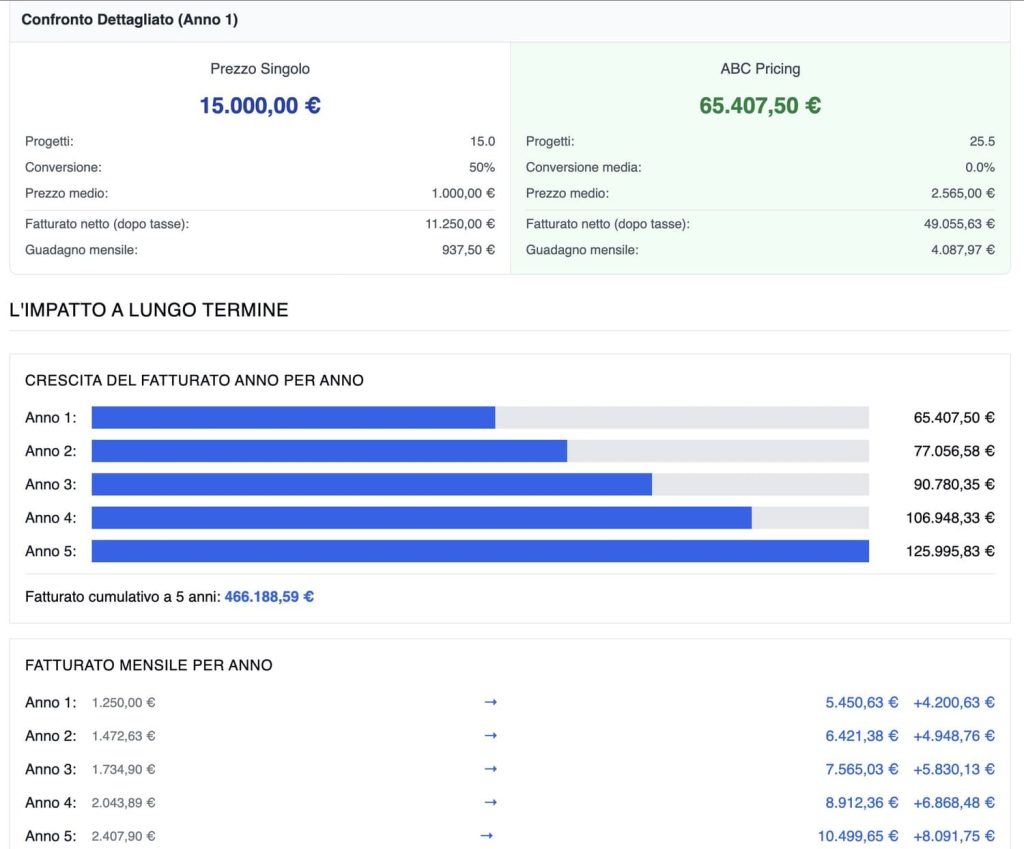Click the arrow in the Anno 4 monthly row

pyautogui.click(x=490, y=802)
